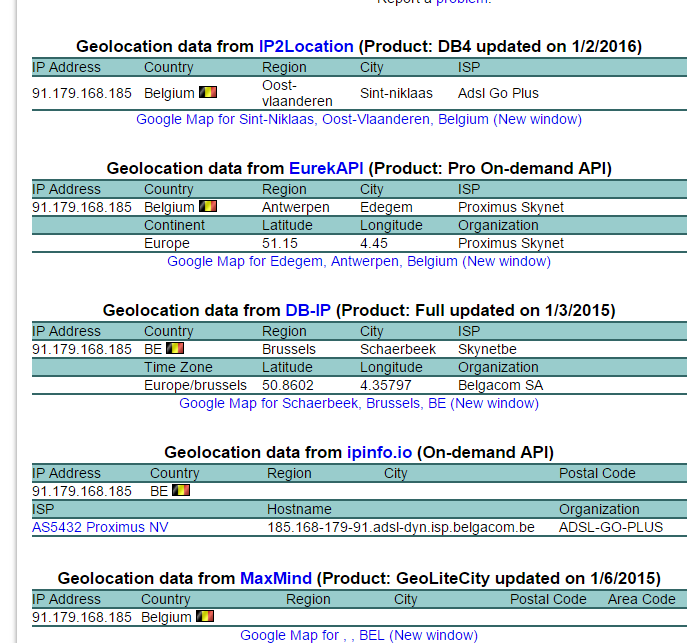Click the Sint-niklaas city cell

coord(396,93)
